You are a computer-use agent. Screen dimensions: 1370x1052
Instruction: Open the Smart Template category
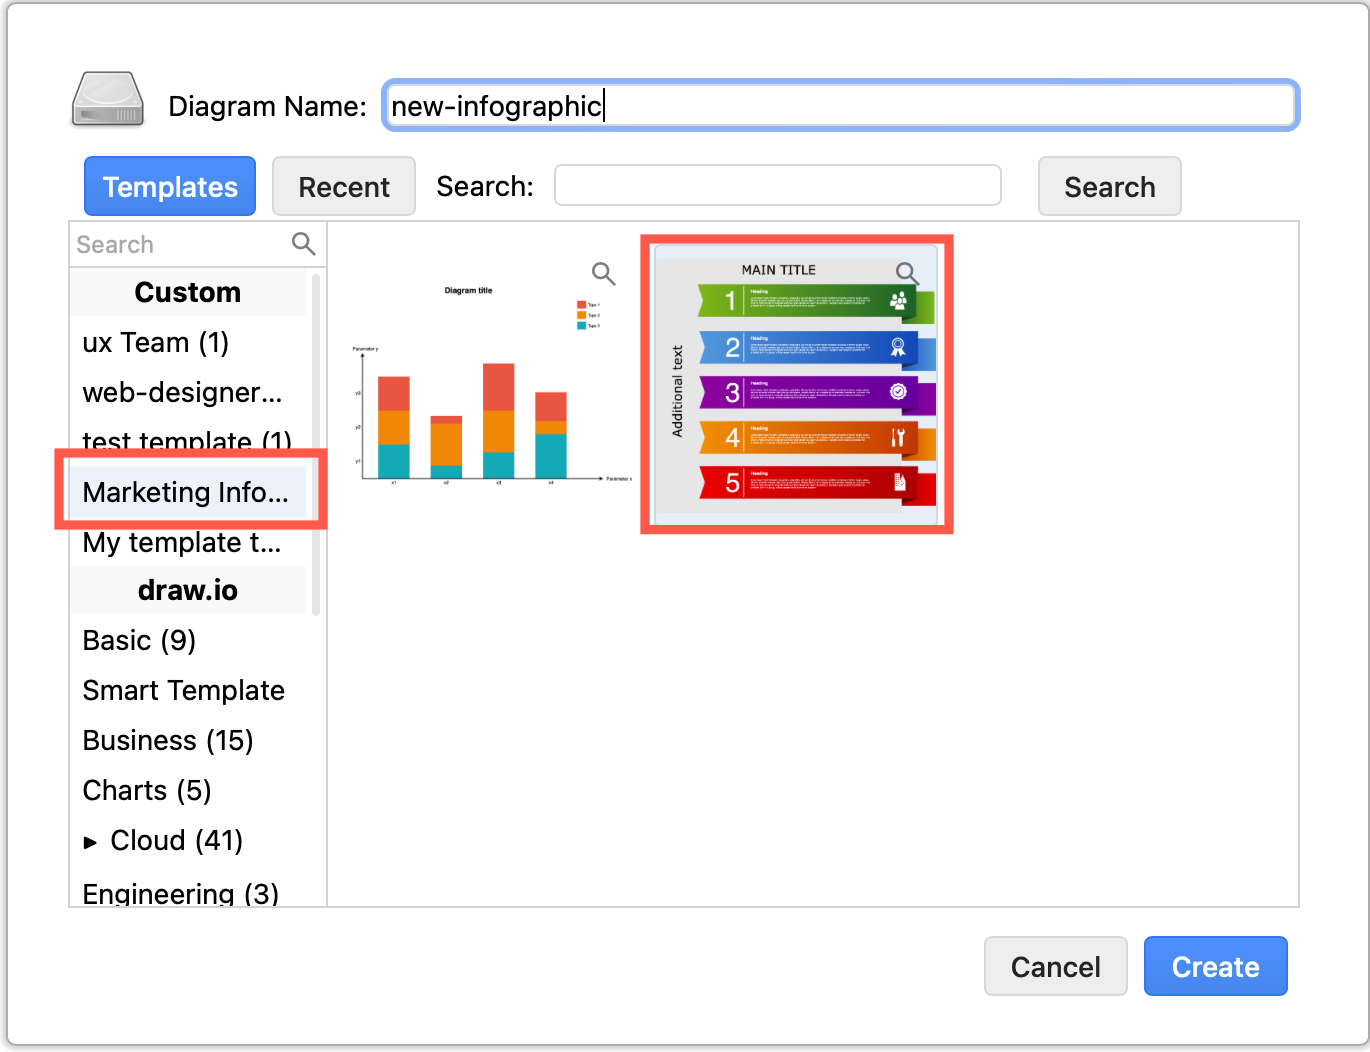pyautogui.click(x=183, y=690)
